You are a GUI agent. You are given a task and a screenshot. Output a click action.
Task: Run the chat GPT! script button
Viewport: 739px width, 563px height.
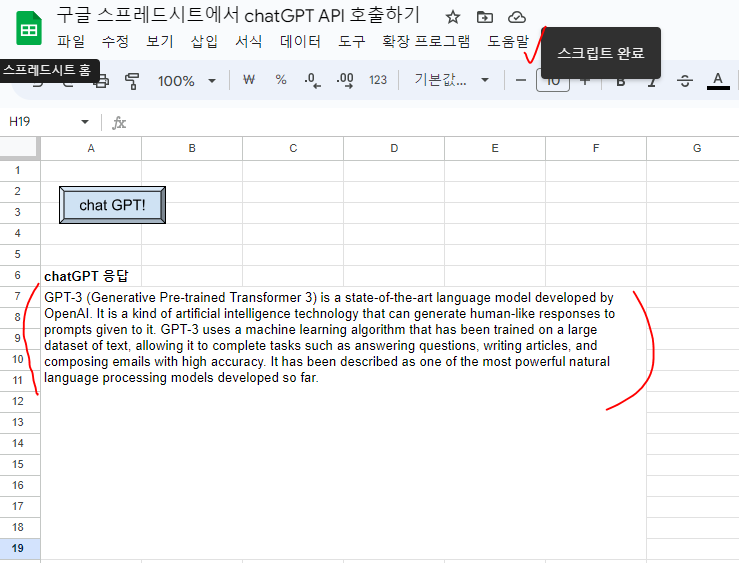click(112, 205)
